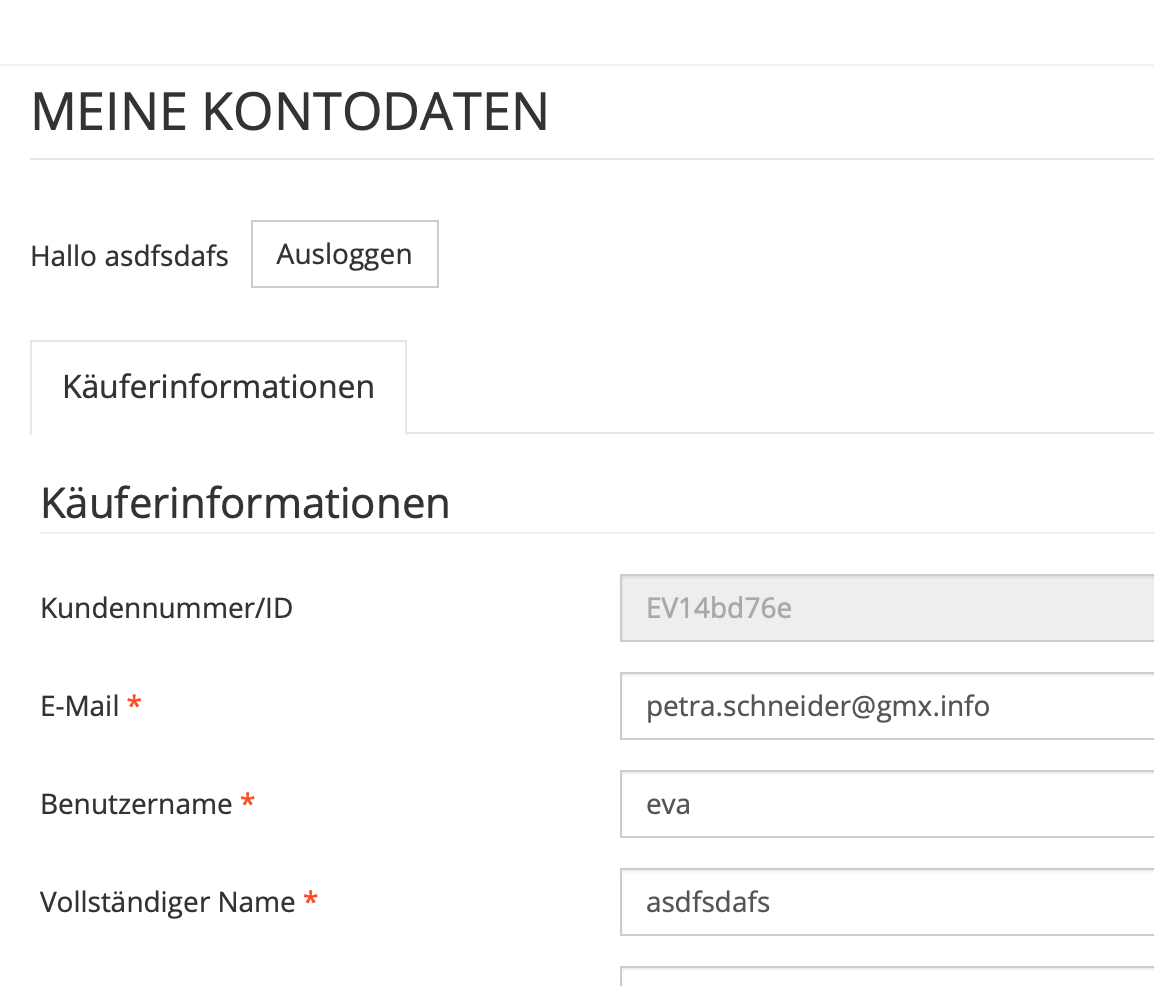Viewport: 1154px width, 986px height.
Task: Click empty tab strip right of Käuferinformationen tab
Action: (780, 390)
